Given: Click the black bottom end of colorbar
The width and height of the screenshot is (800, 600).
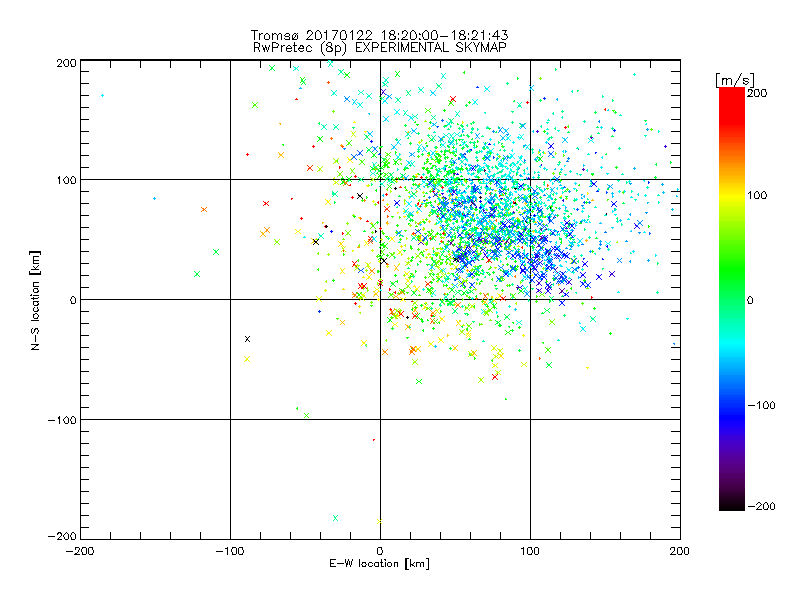Looking at the screenshot, I should (x=732, y=503).
